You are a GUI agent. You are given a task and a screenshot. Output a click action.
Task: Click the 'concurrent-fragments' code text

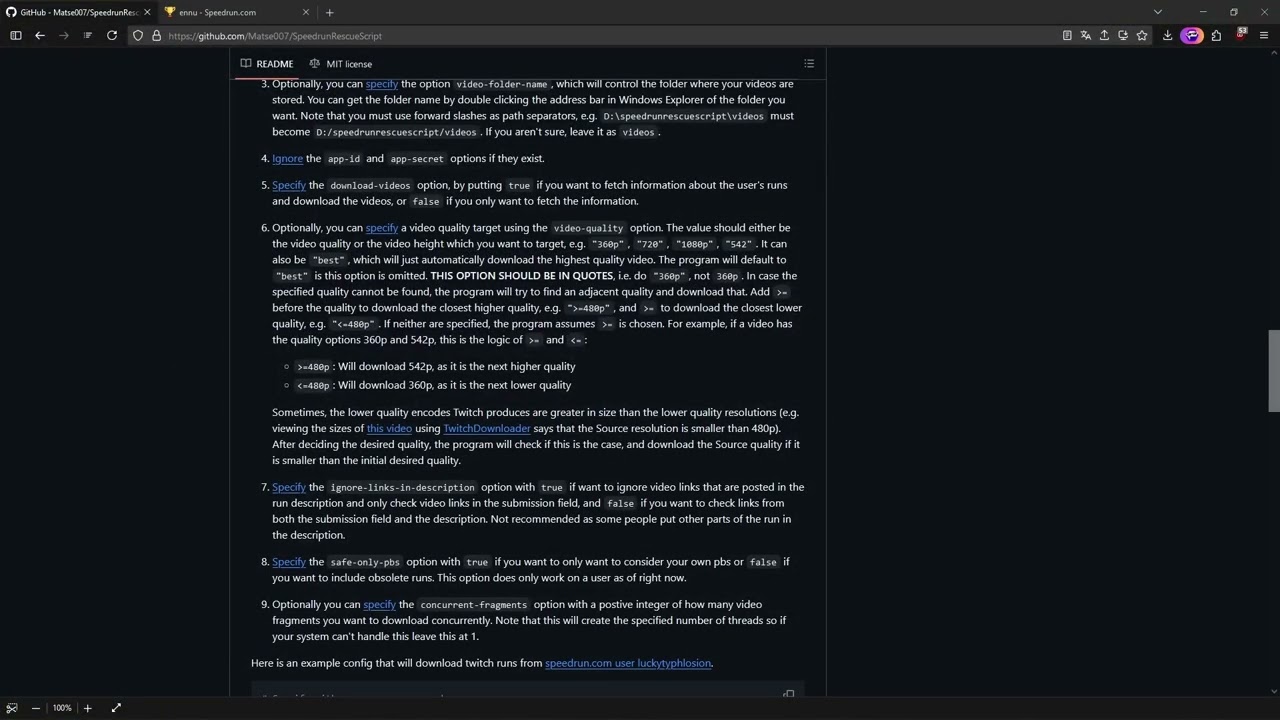click(x=473, y=605)
